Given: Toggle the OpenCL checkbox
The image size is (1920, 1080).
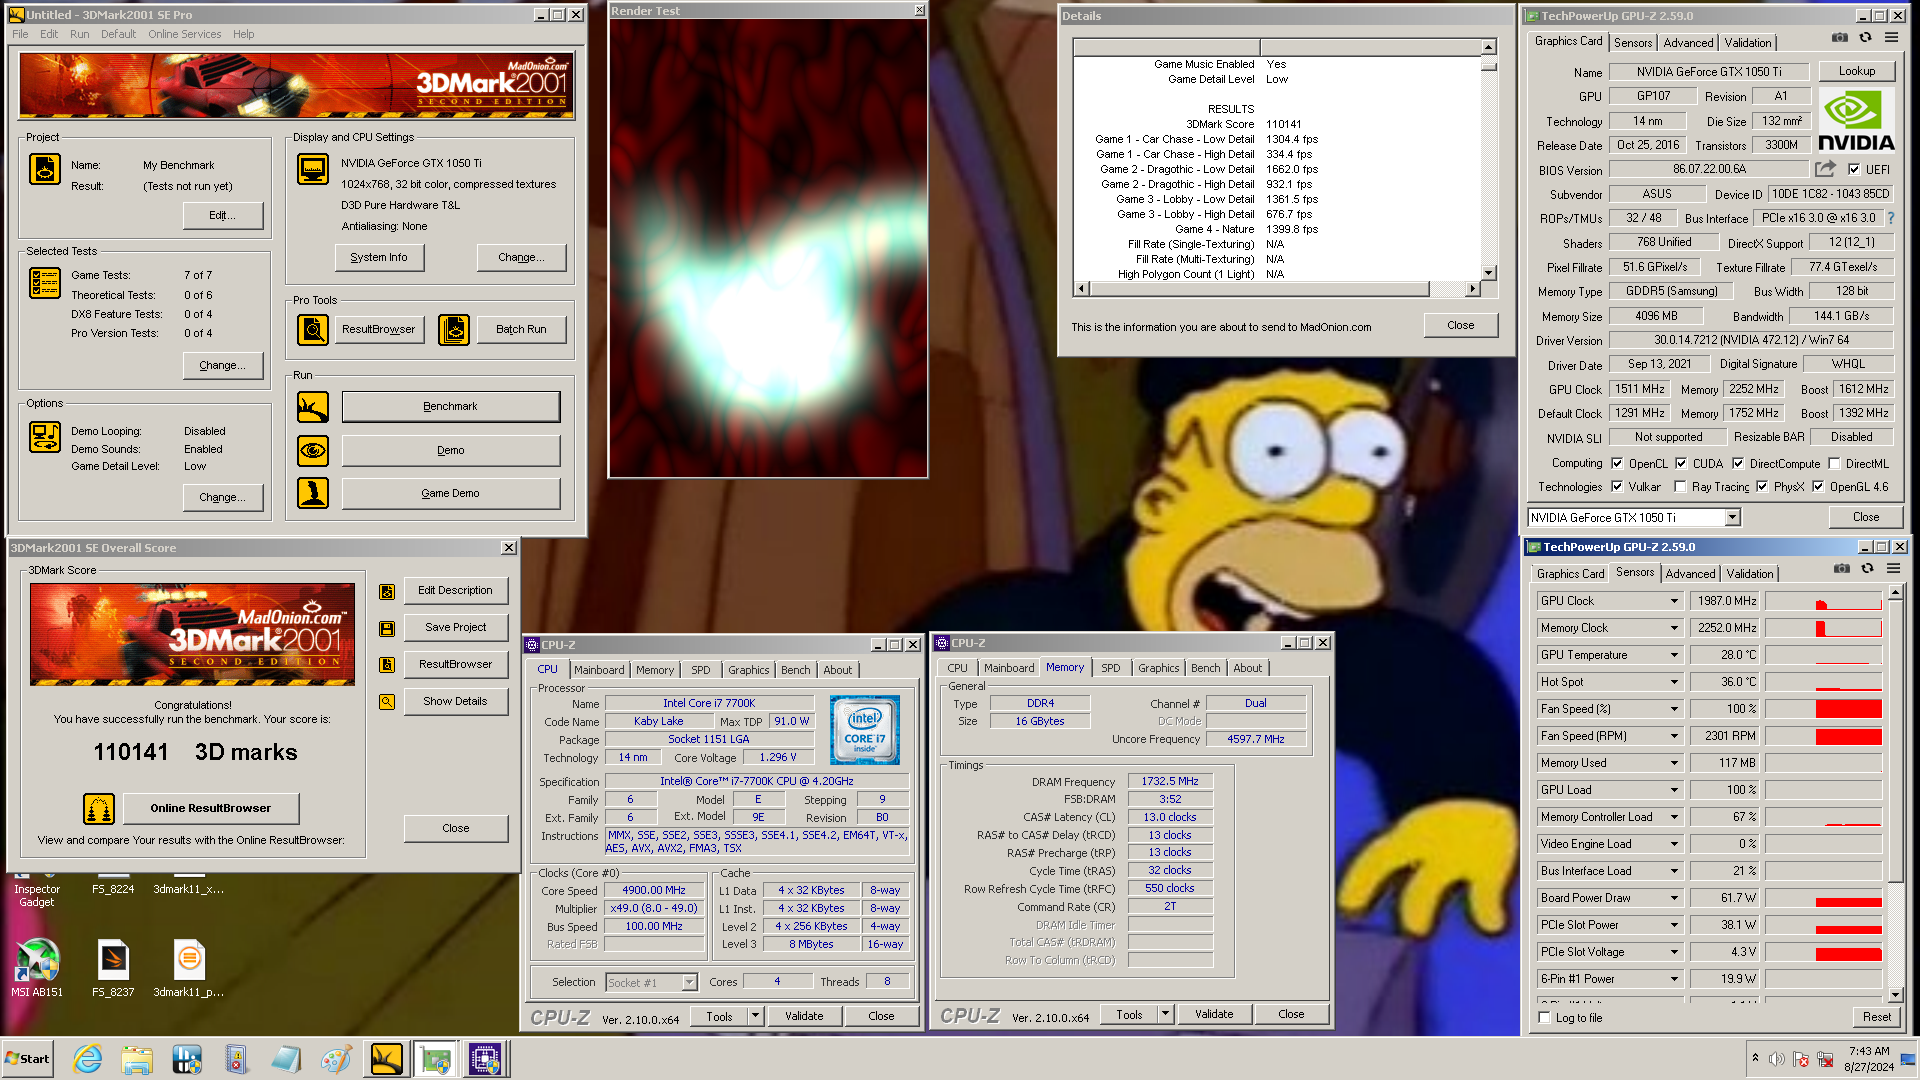Looking at the screenshot, I should click(x=1617, y=464).
